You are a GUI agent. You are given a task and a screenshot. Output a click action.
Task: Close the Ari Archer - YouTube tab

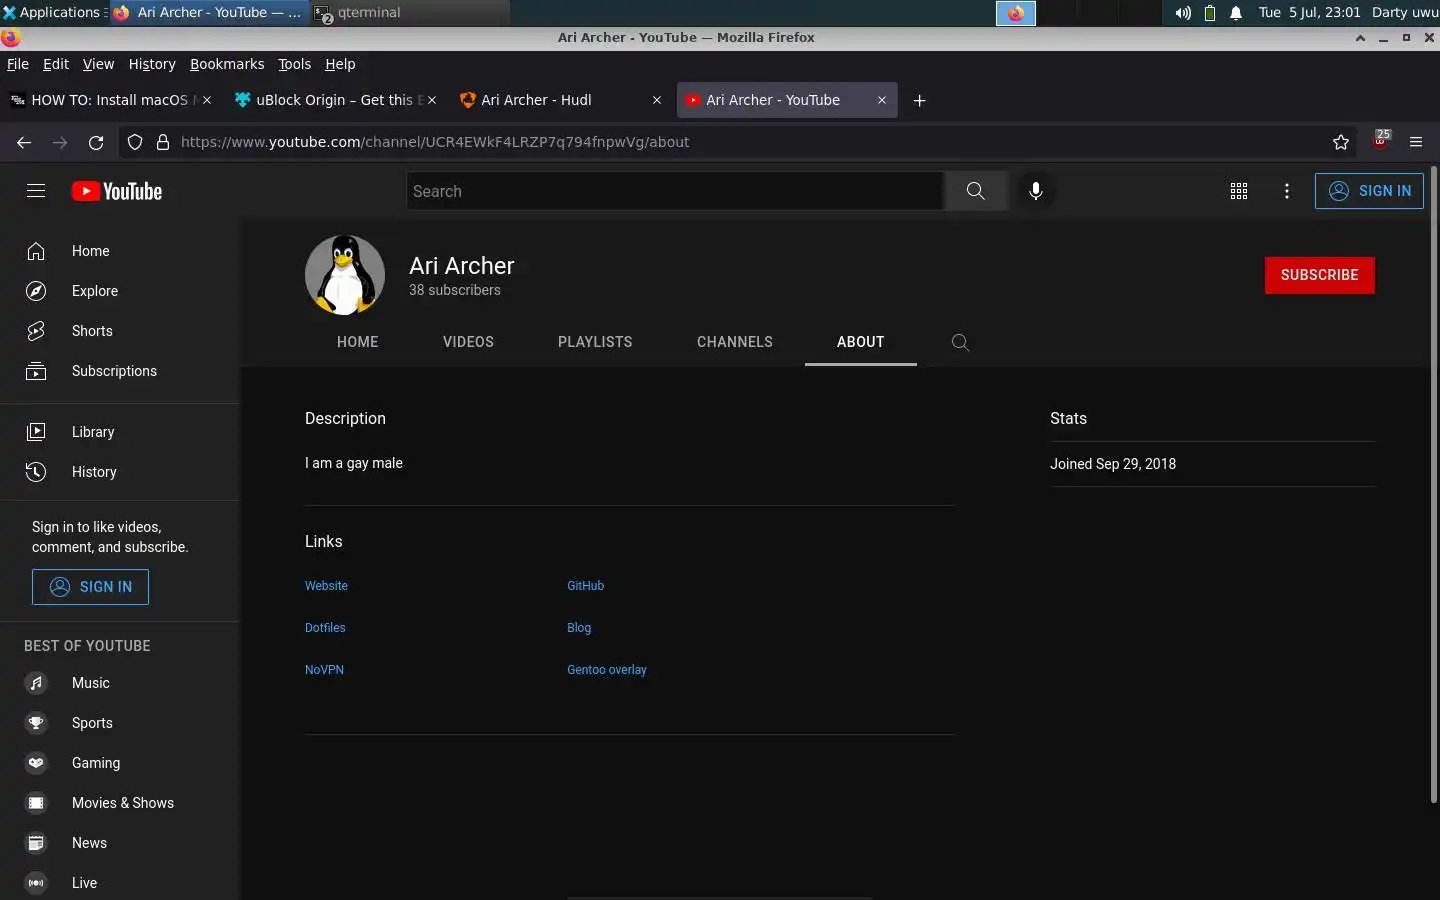point(882,100)
